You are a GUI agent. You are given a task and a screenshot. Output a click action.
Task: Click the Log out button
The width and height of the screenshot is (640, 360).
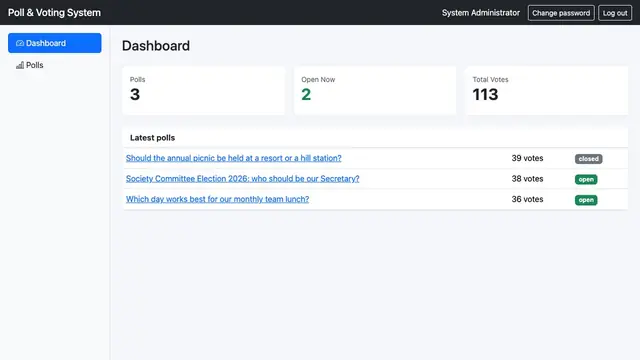click(x=615, y=13)
